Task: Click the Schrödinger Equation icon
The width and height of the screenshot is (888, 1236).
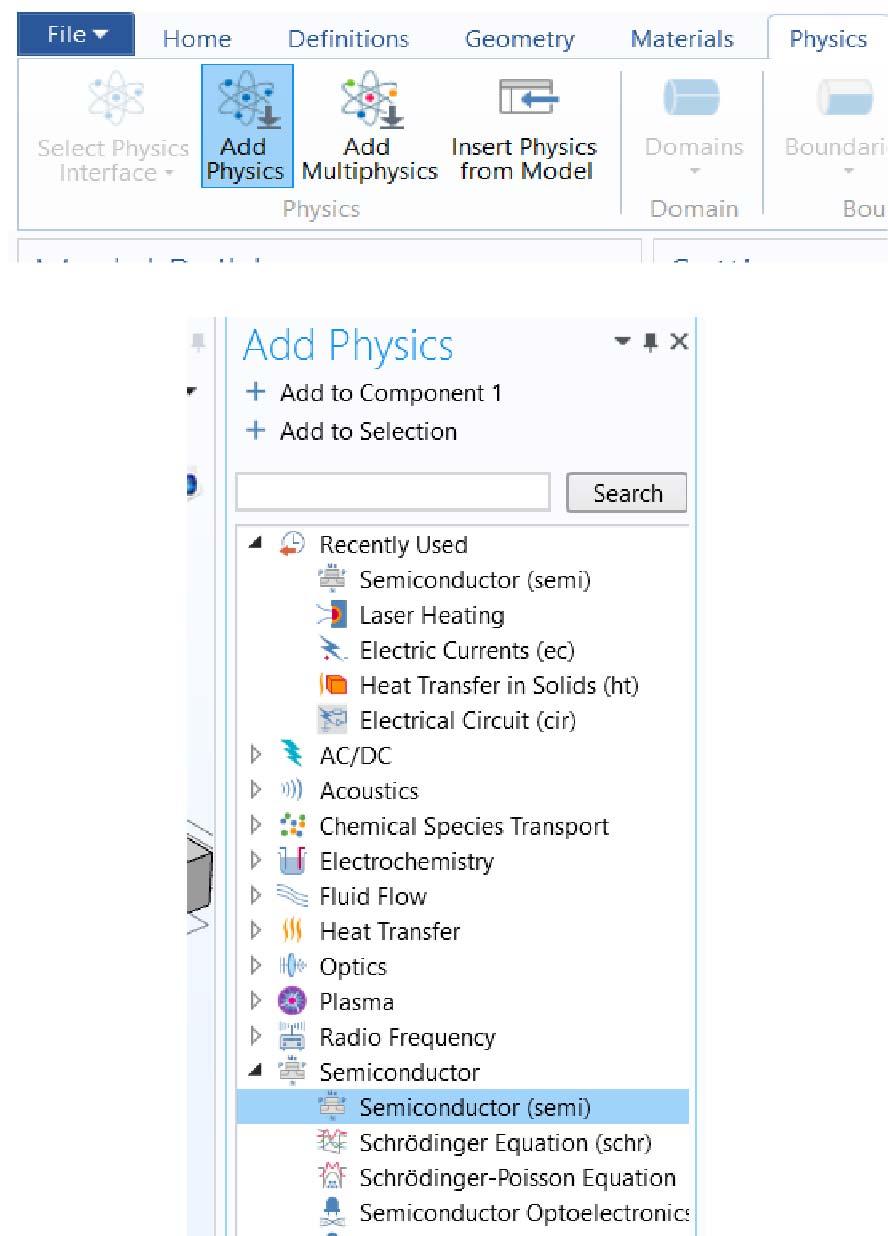Action: 331,1142
